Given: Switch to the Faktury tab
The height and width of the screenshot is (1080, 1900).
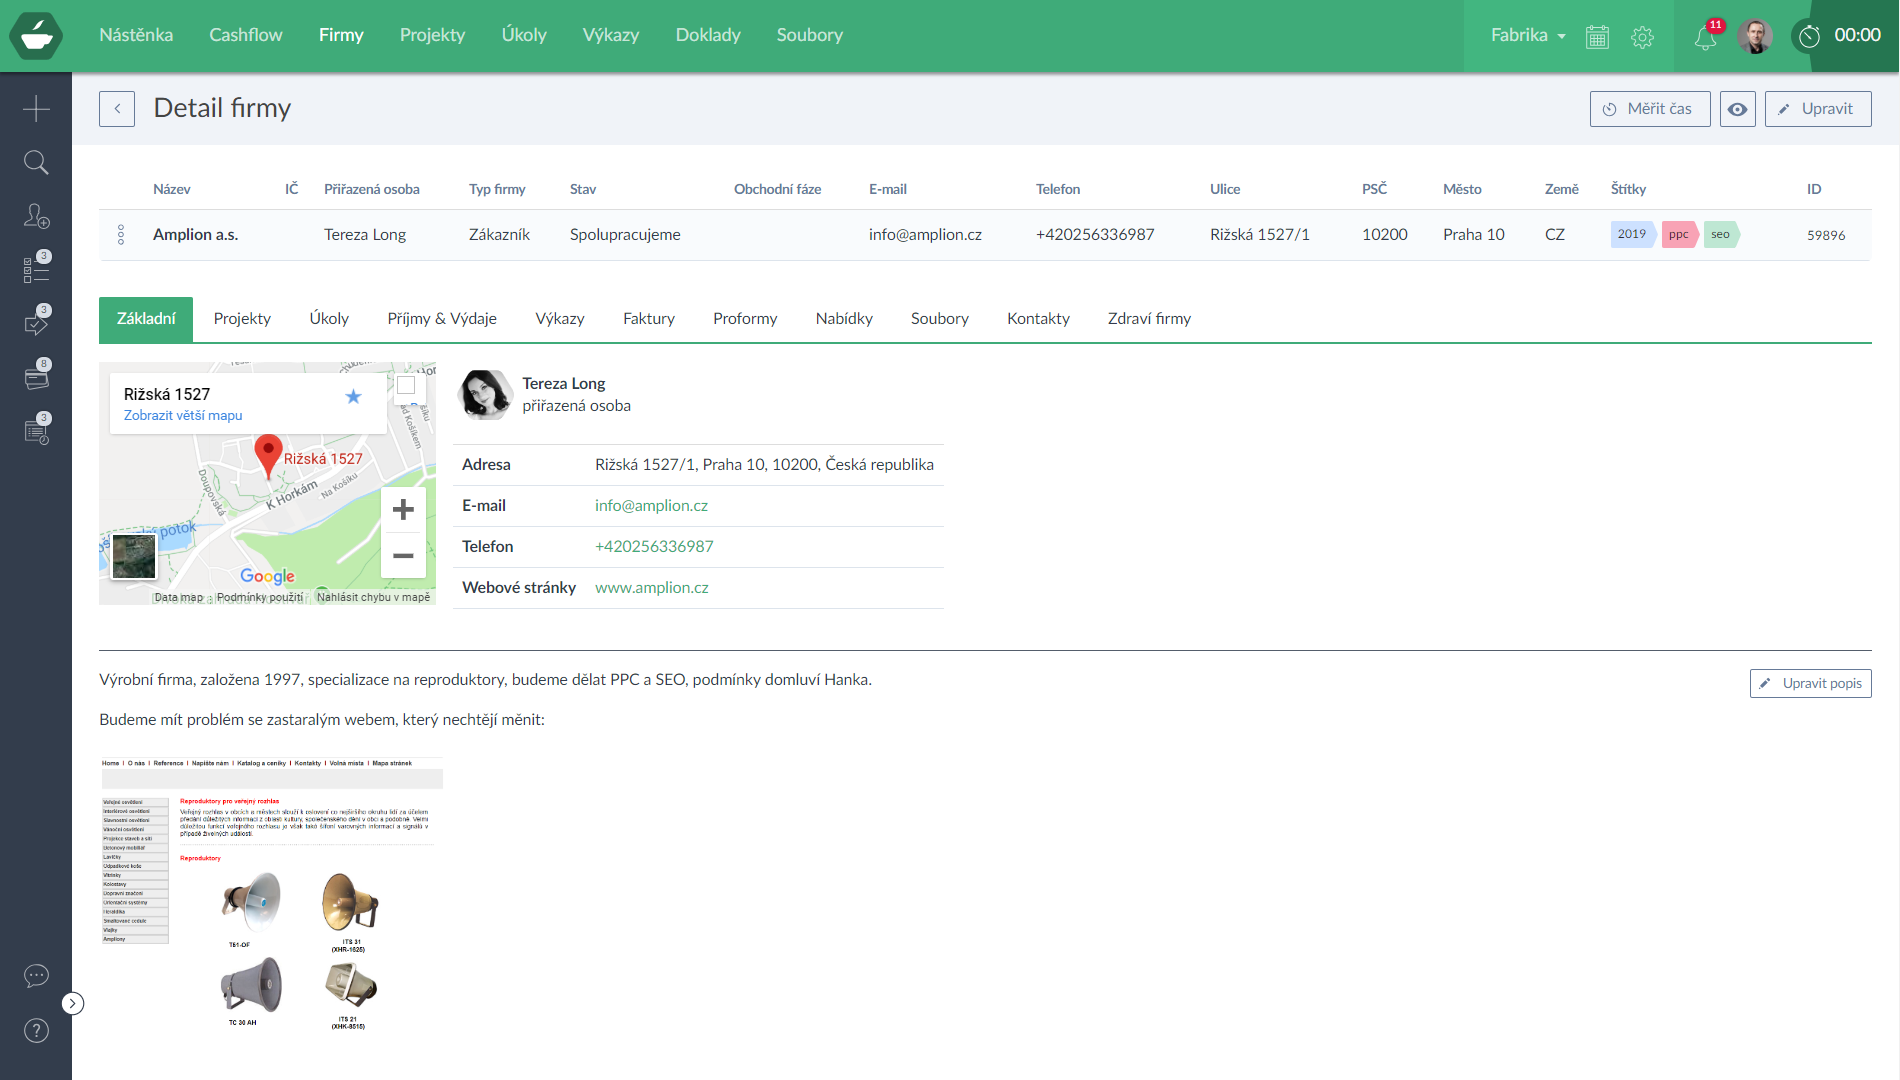Looking at the screenshot, I should click(648, 319).
